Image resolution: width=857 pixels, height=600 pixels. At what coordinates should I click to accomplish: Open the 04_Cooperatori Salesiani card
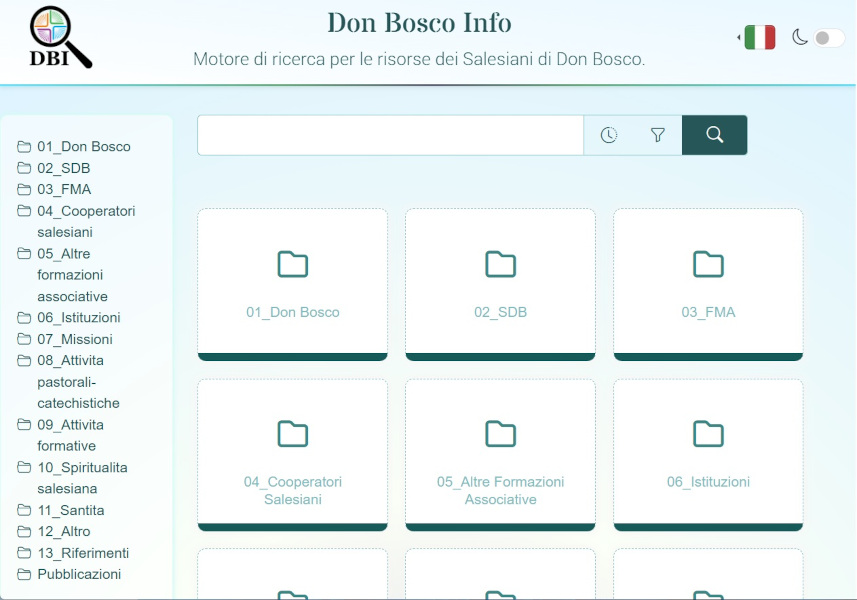pos(292,455)
